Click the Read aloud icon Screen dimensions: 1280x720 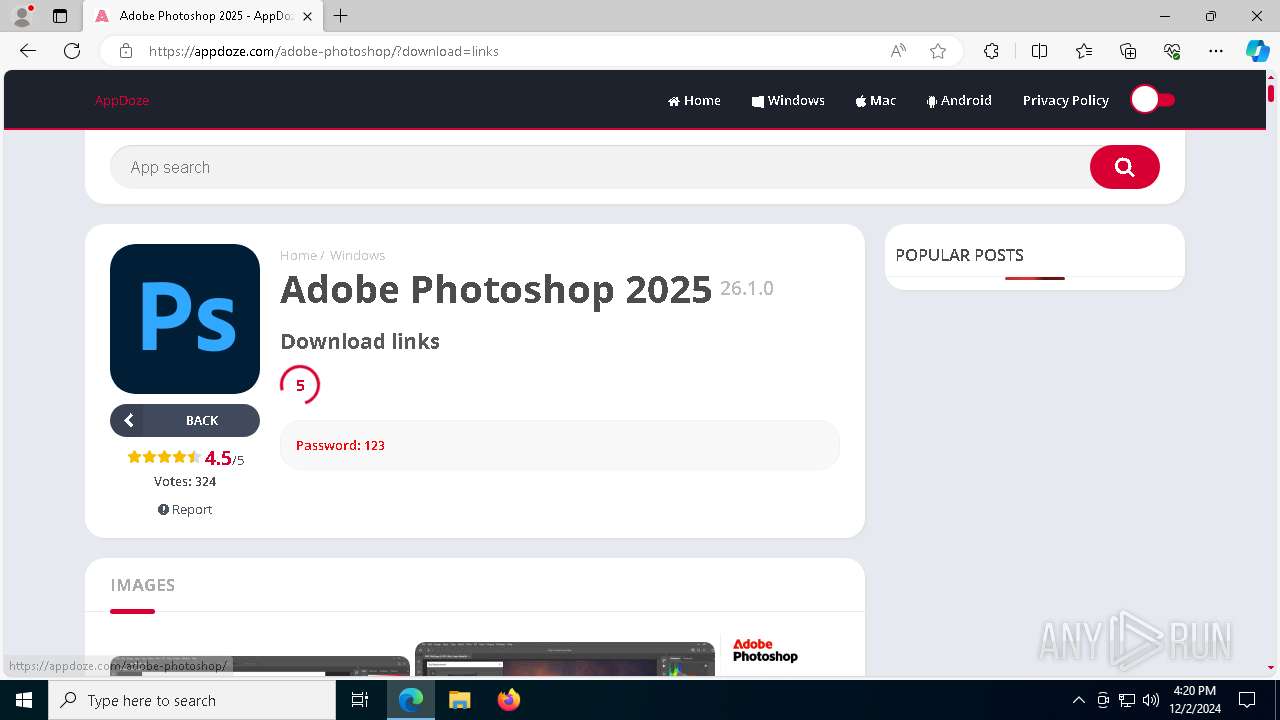pos(898,51)
